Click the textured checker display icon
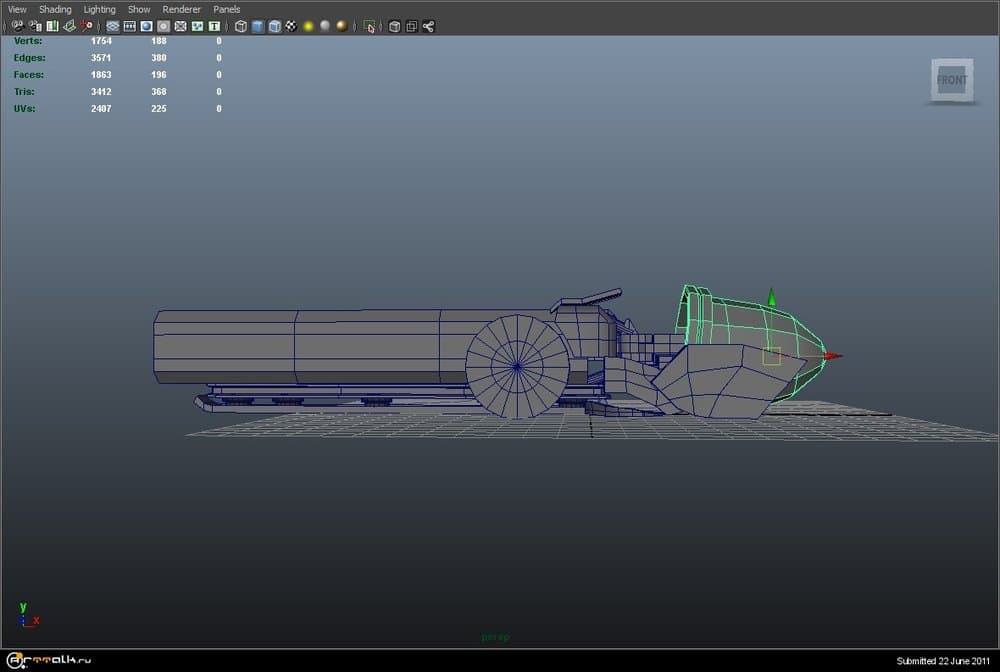1000x672 pixels. click(x=290, y=26)
